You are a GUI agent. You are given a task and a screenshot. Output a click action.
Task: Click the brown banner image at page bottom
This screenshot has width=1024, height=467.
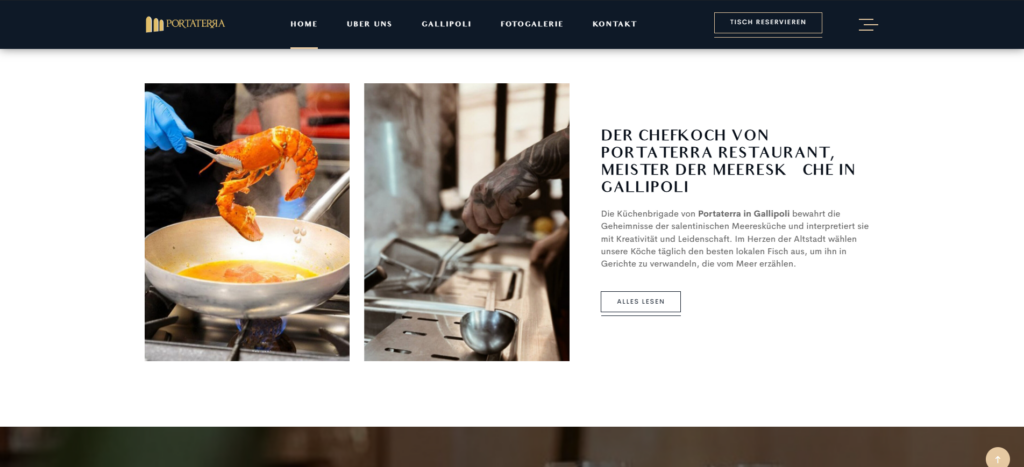pyautogui.click(x=512, y=447)
